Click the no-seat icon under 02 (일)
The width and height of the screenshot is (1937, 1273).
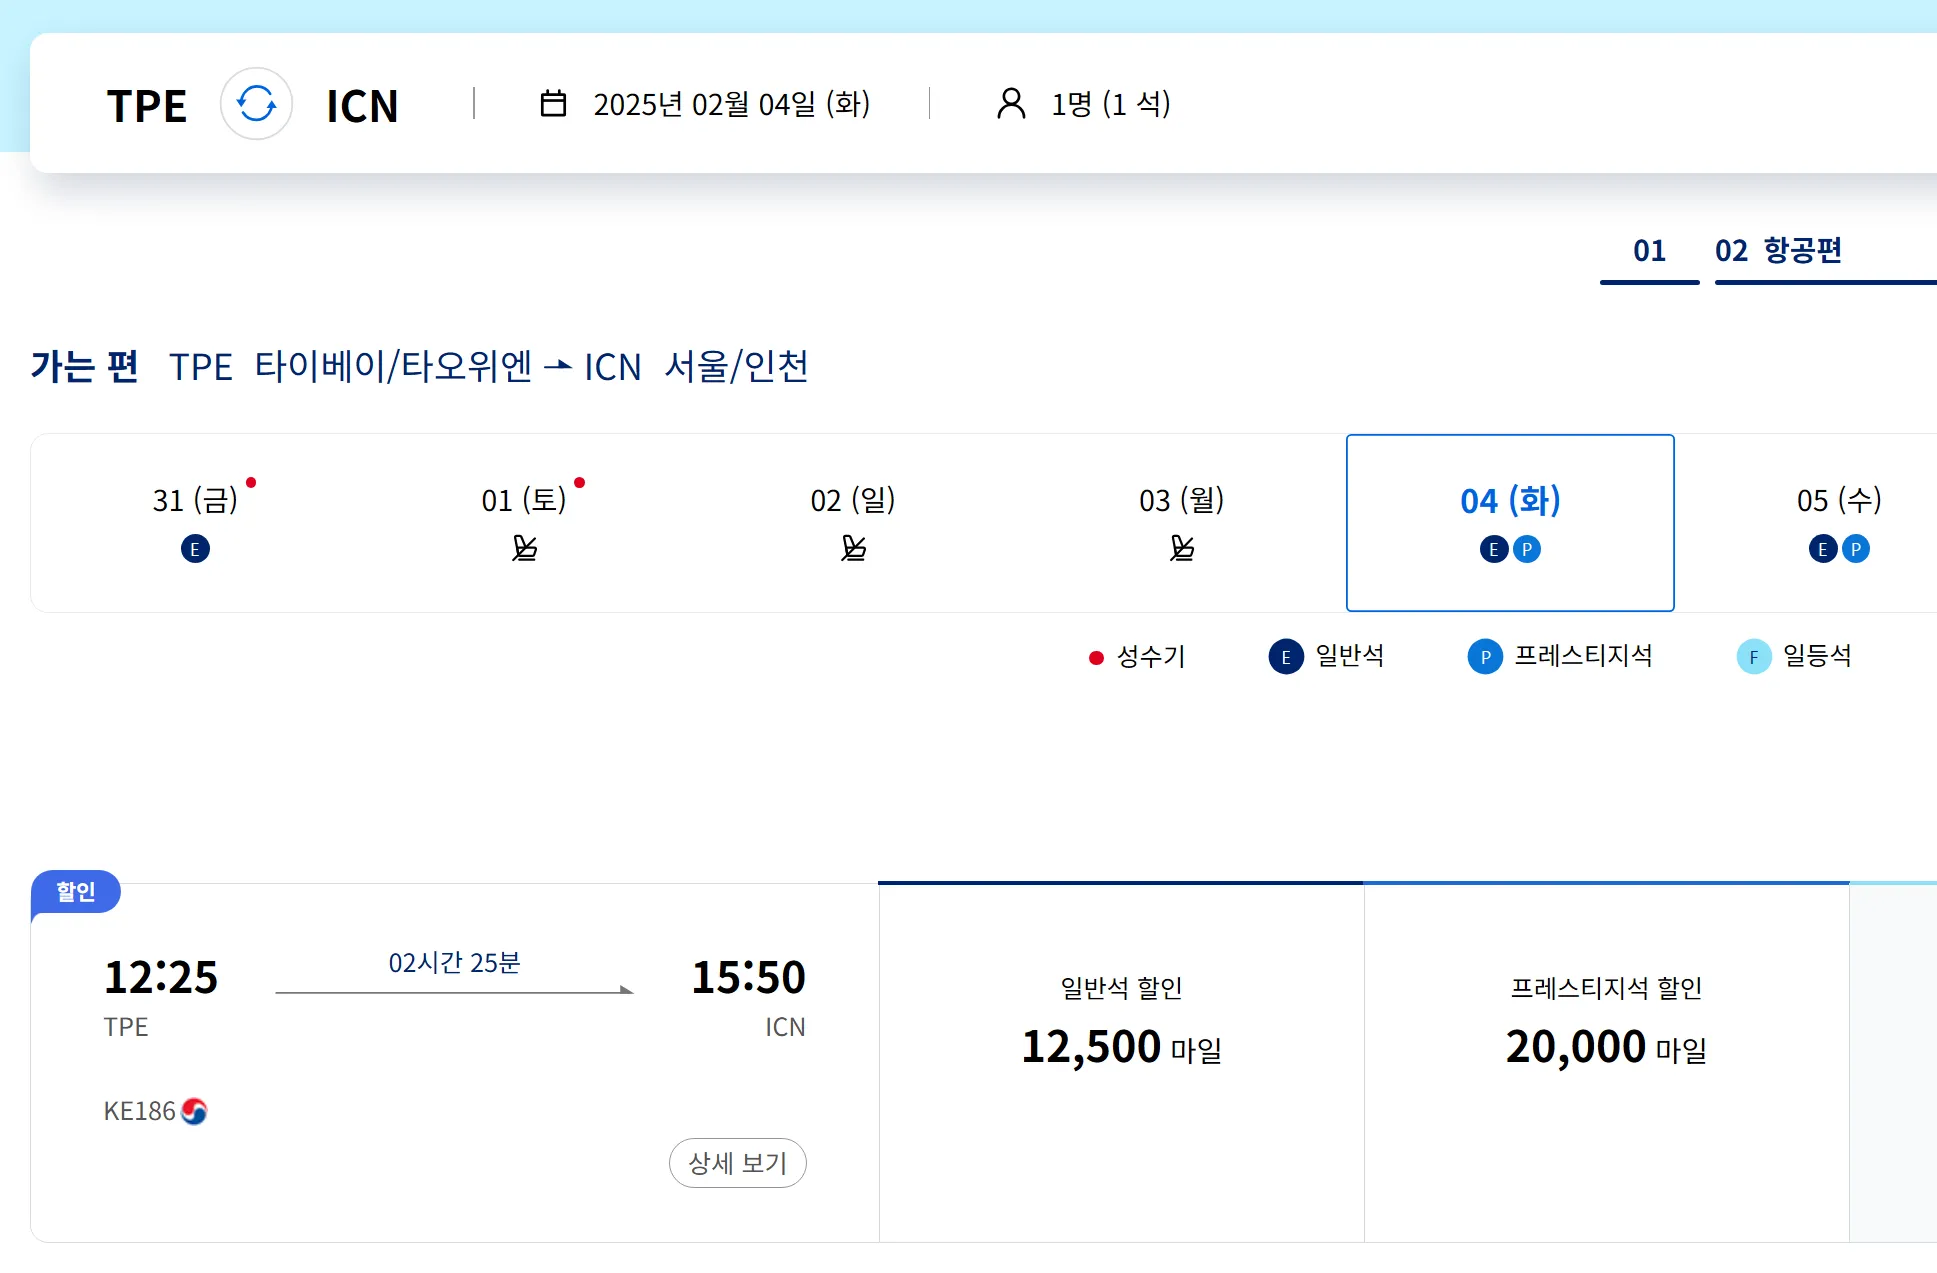[x=853, y=548]
